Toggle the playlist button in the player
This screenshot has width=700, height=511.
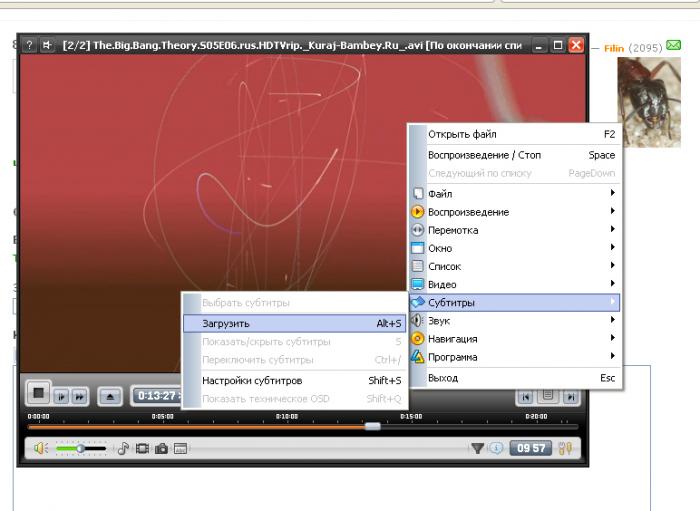pos(547,396)
